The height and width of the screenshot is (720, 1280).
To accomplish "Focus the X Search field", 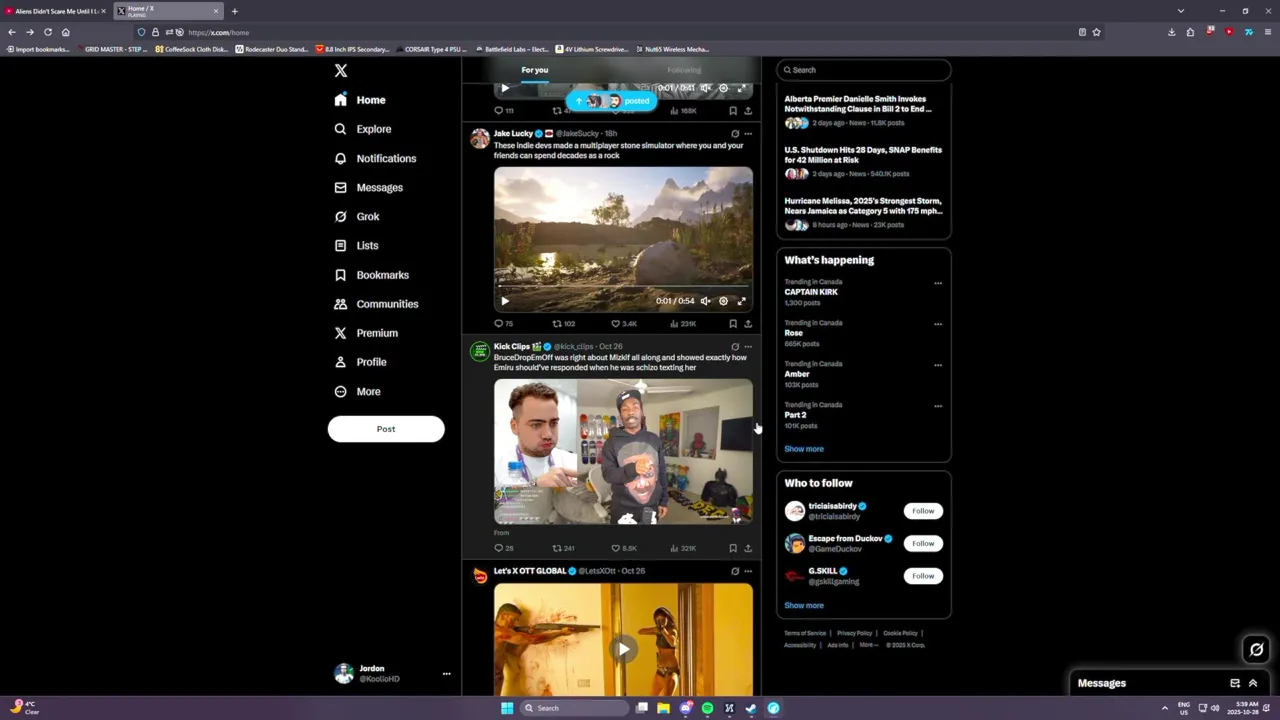I will click(863, 70).
